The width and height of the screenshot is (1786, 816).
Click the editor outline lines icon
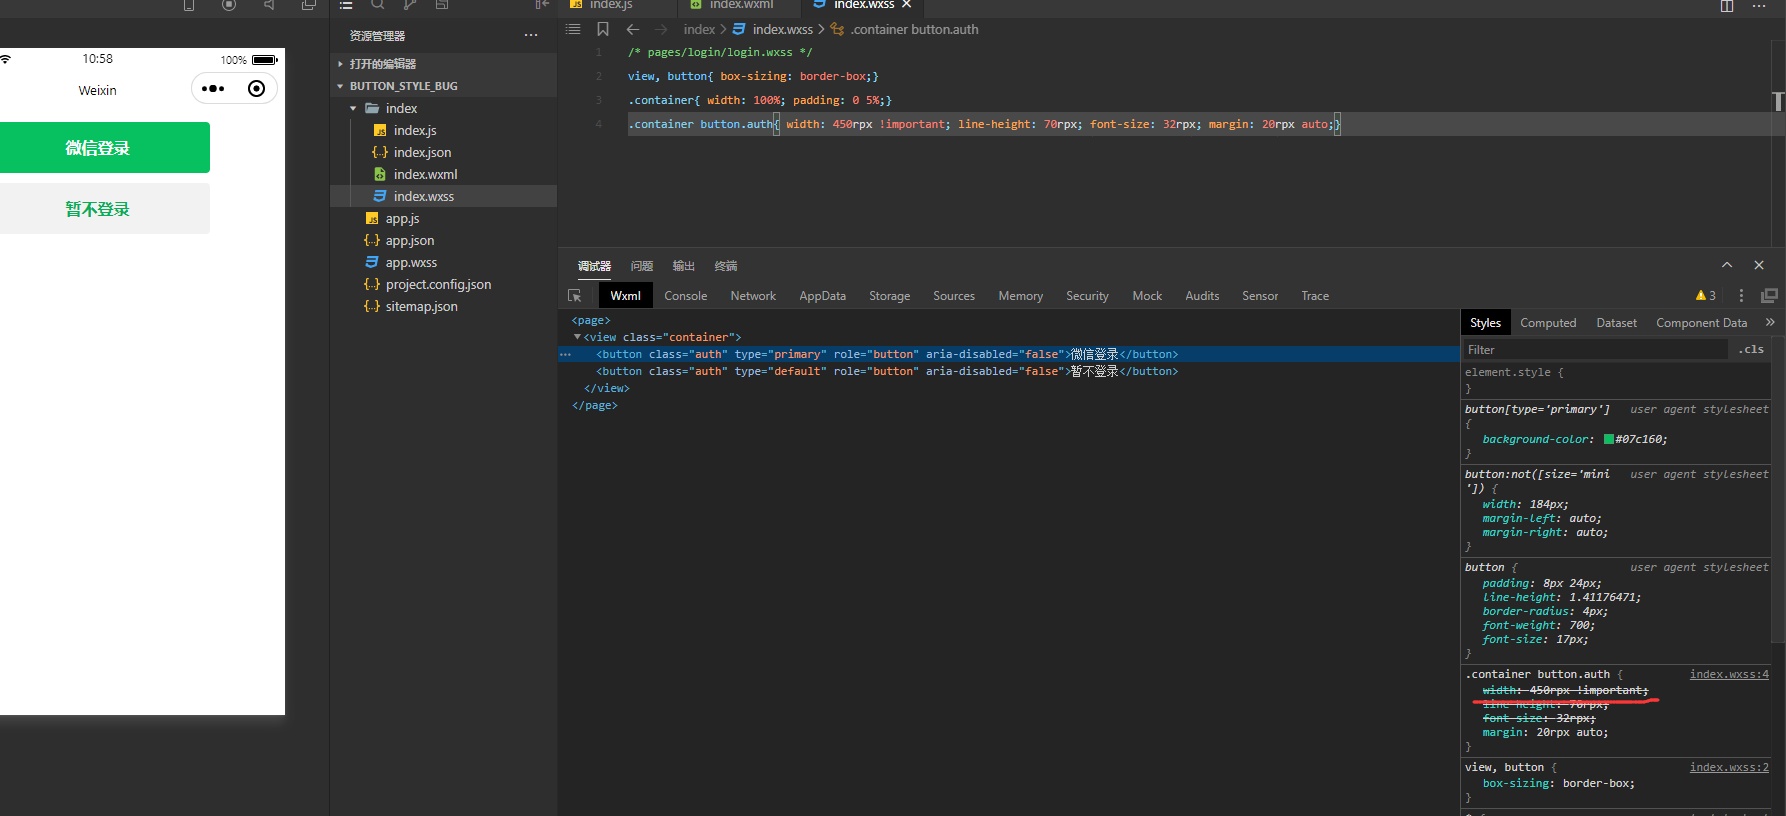(x=573, y=30)
